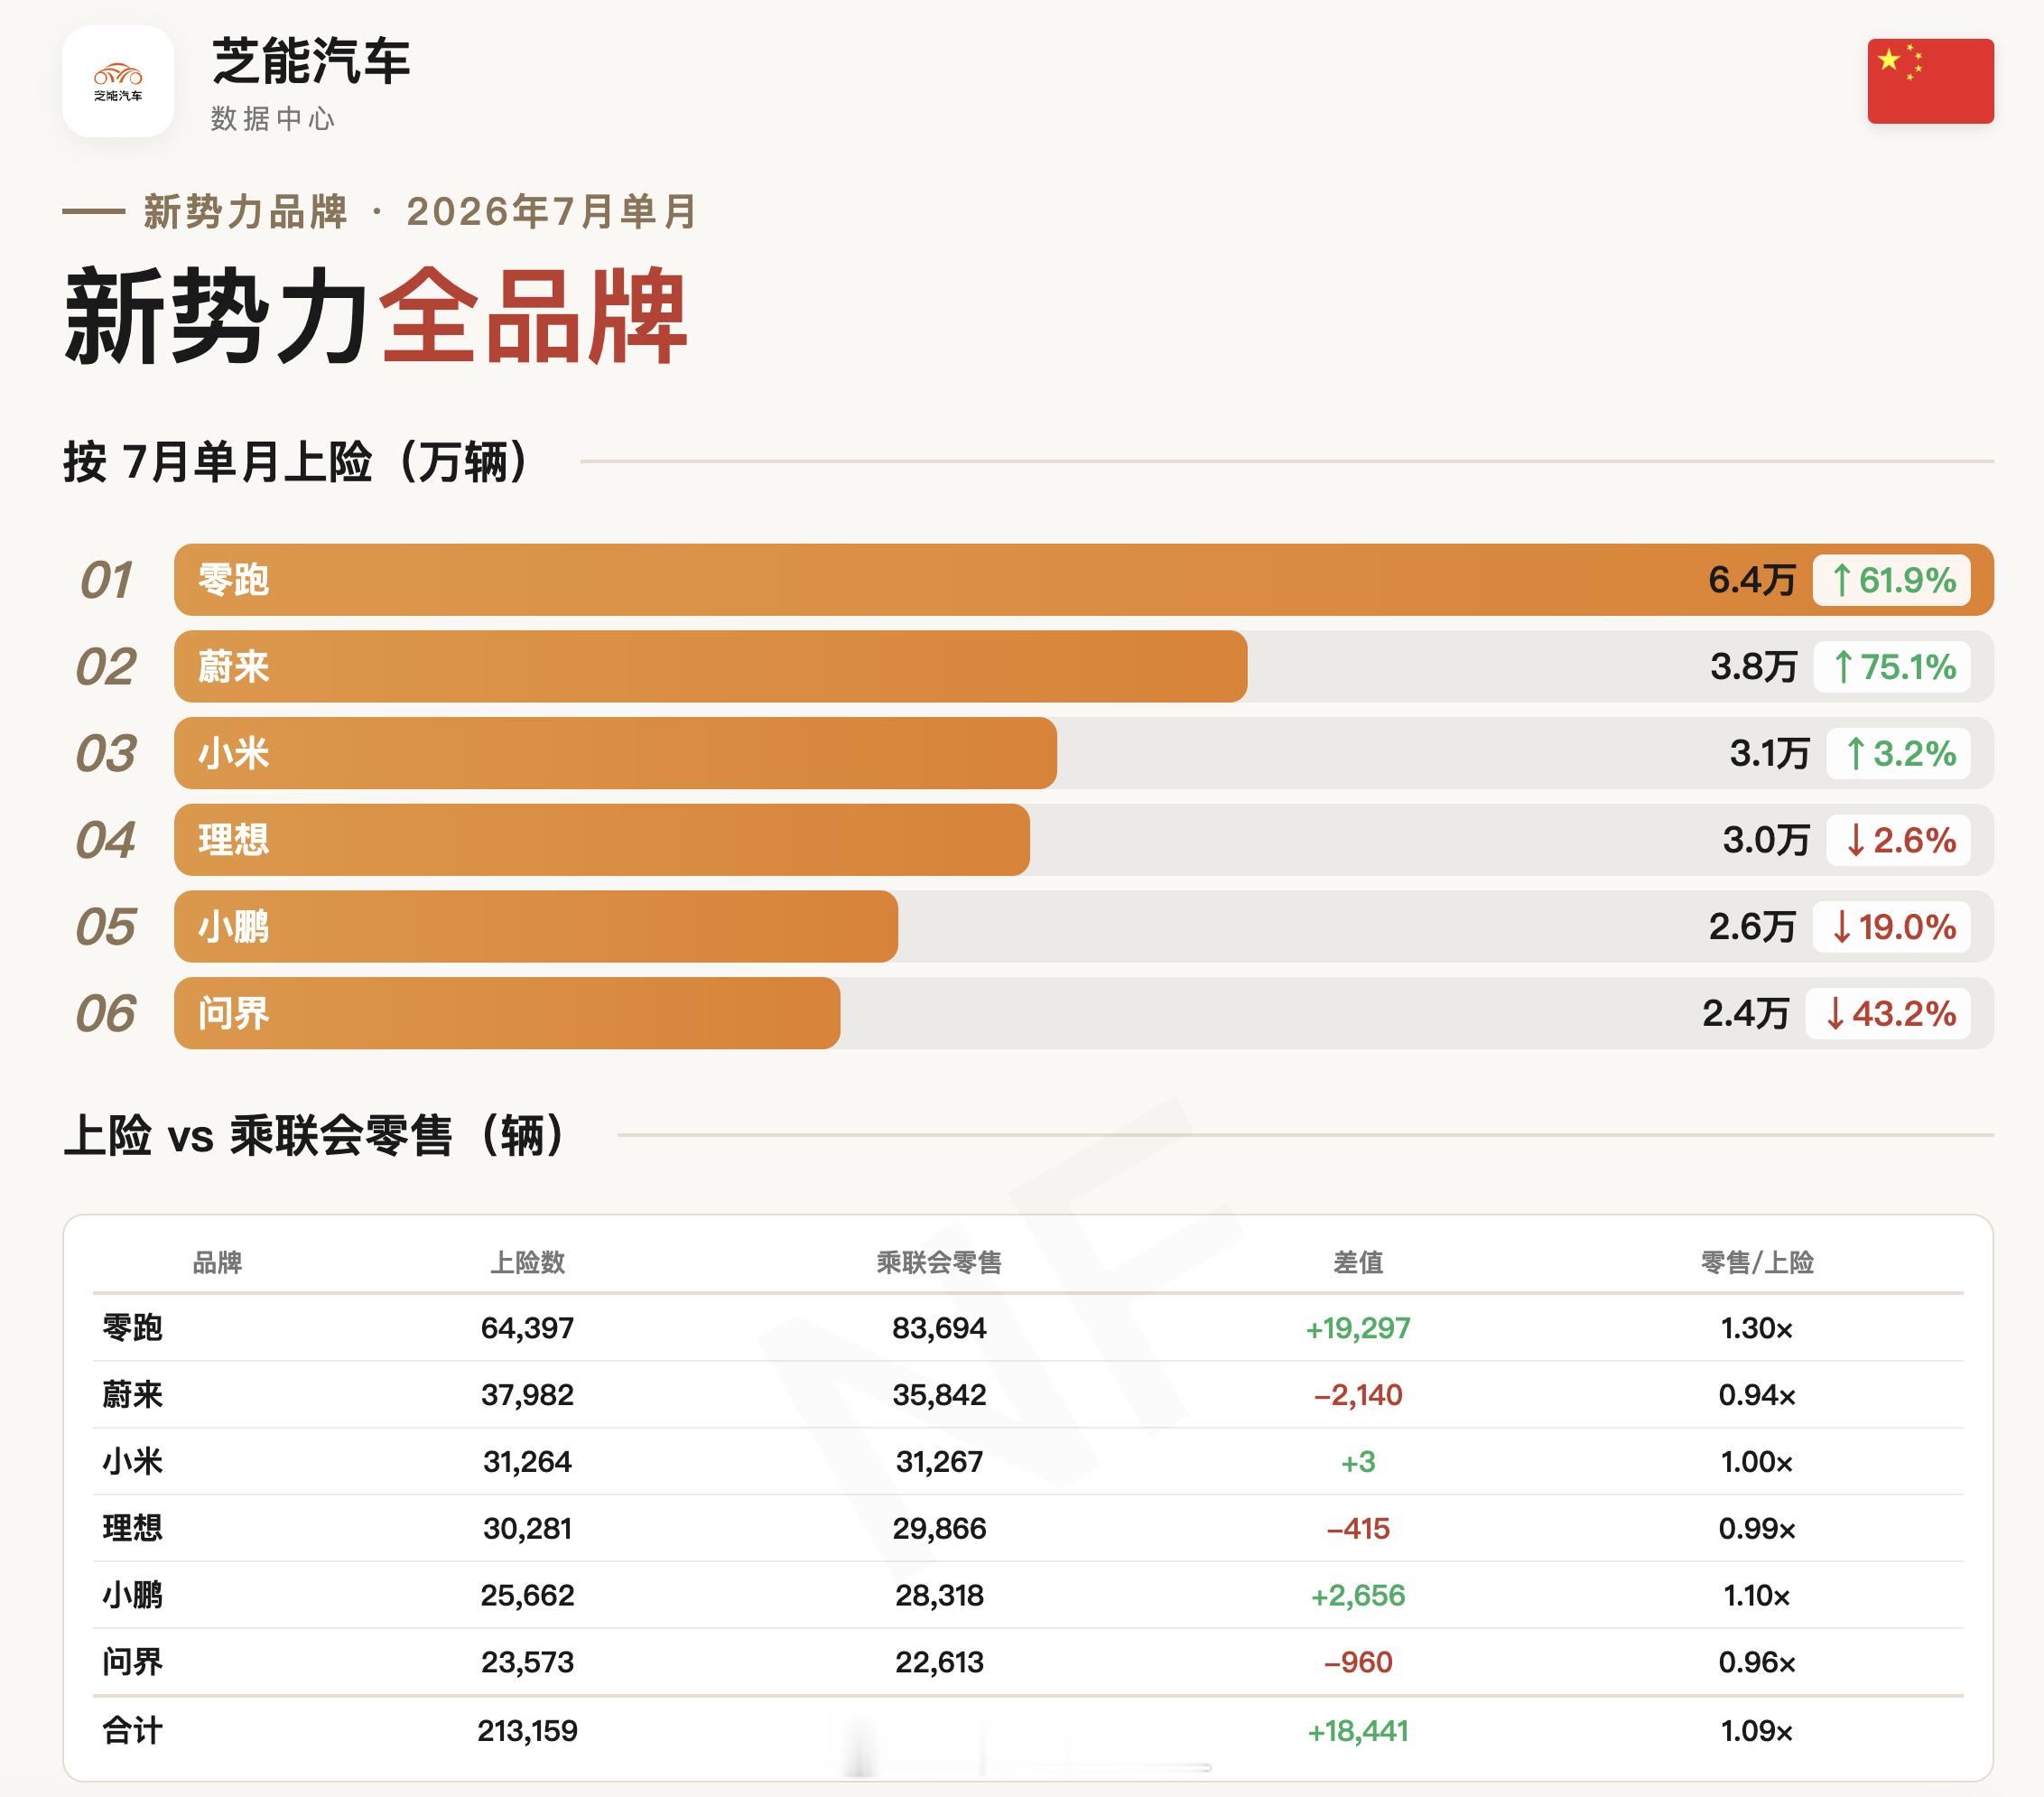
Task: Click the ↓43.2% decline badge
Action: click(x=1888, y=1013)
